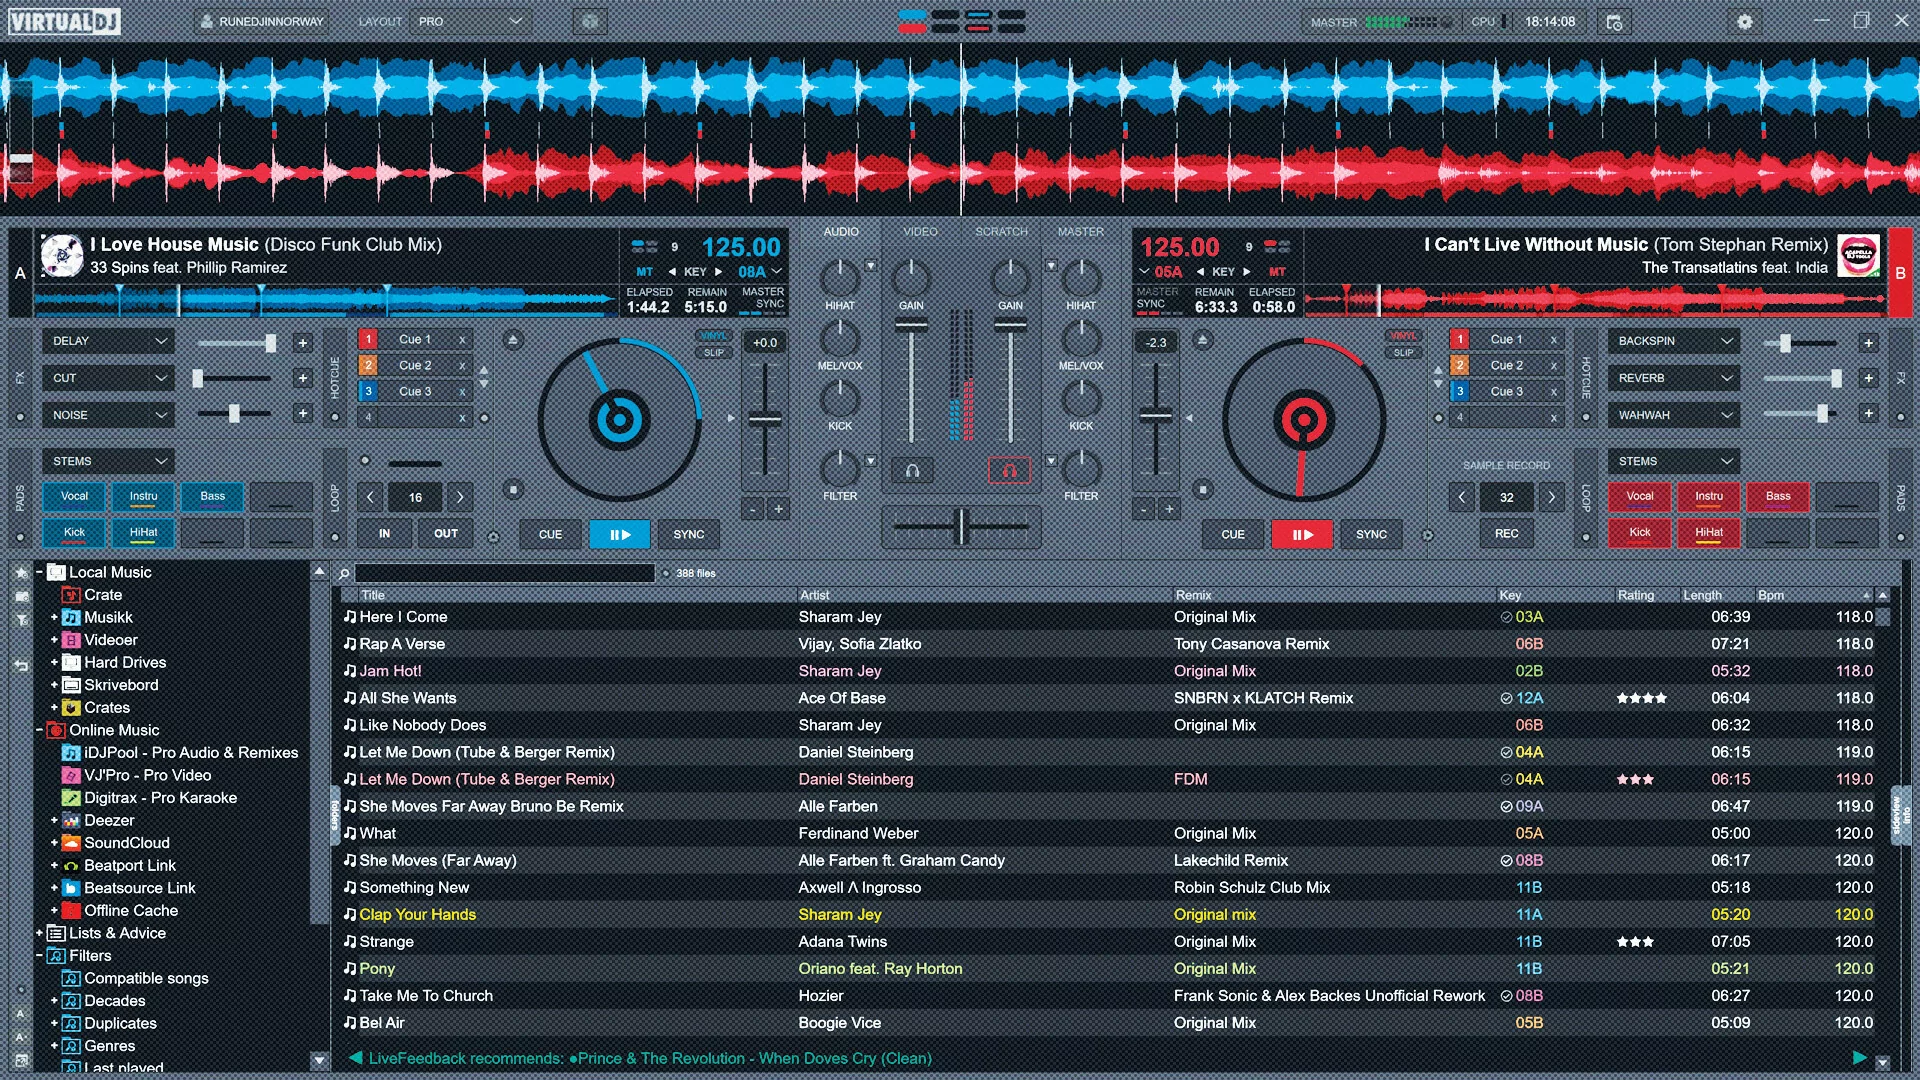Open Beatport Link folder
Viewport: 1920px width, 1080px height.
pos(129,865)
